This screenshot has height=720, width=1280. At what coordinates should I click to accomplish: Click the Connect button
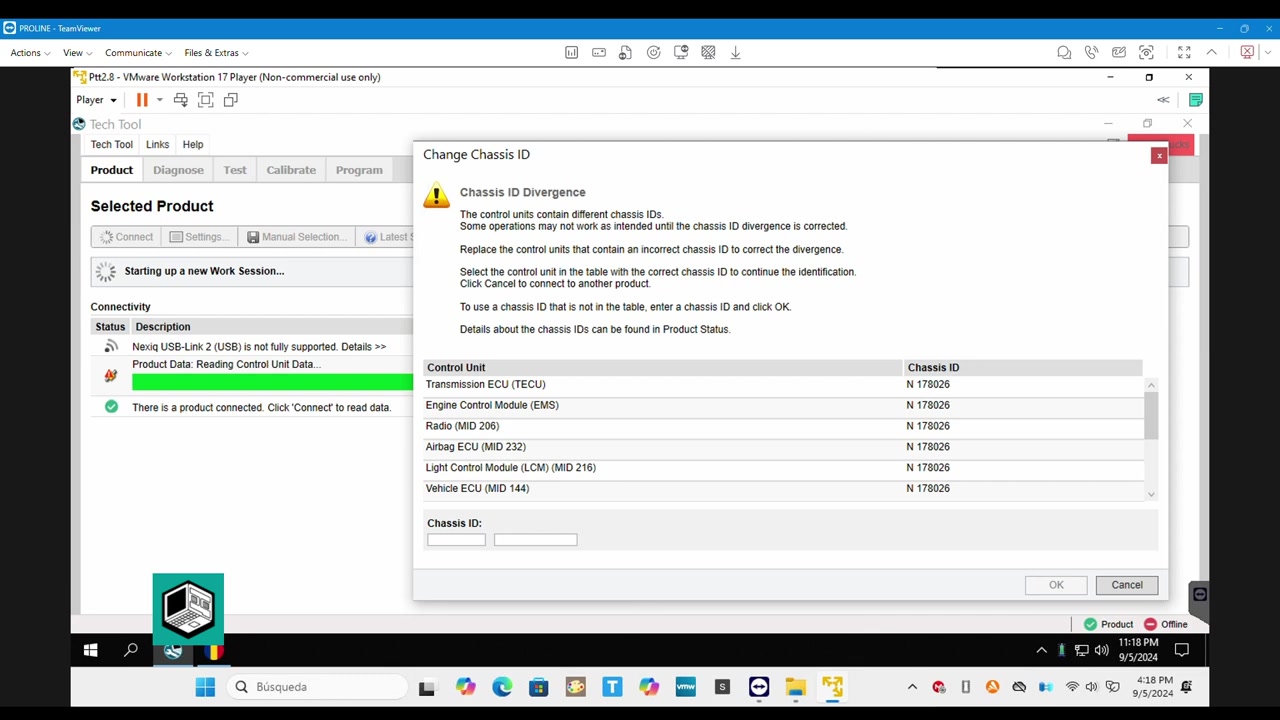127,237
